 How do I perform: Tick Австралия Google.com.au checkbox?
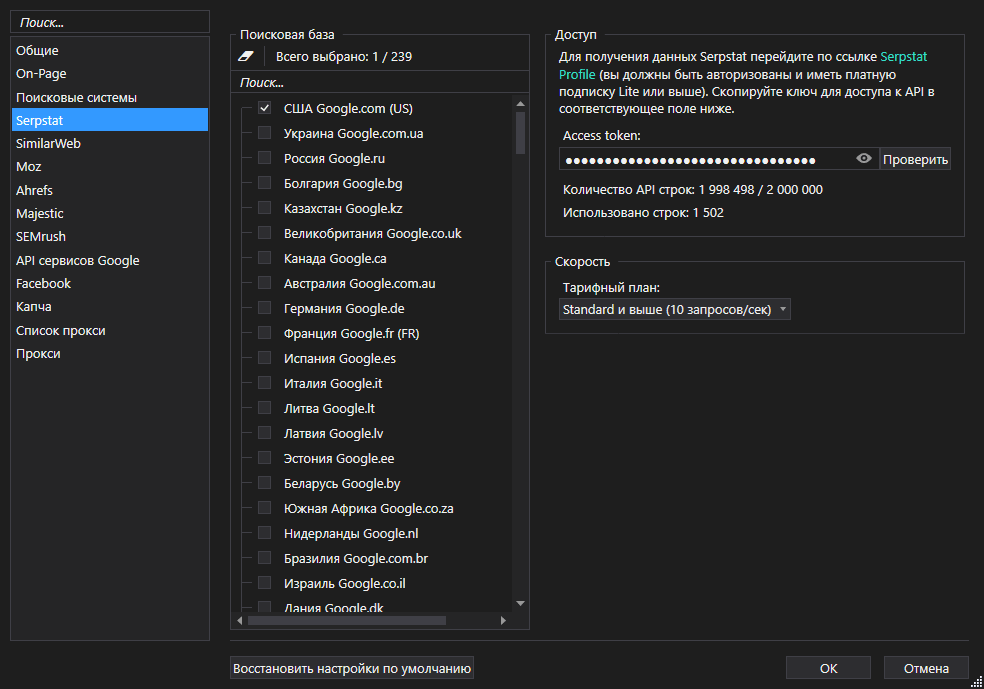pyautogui.click(x=264, y=283)
